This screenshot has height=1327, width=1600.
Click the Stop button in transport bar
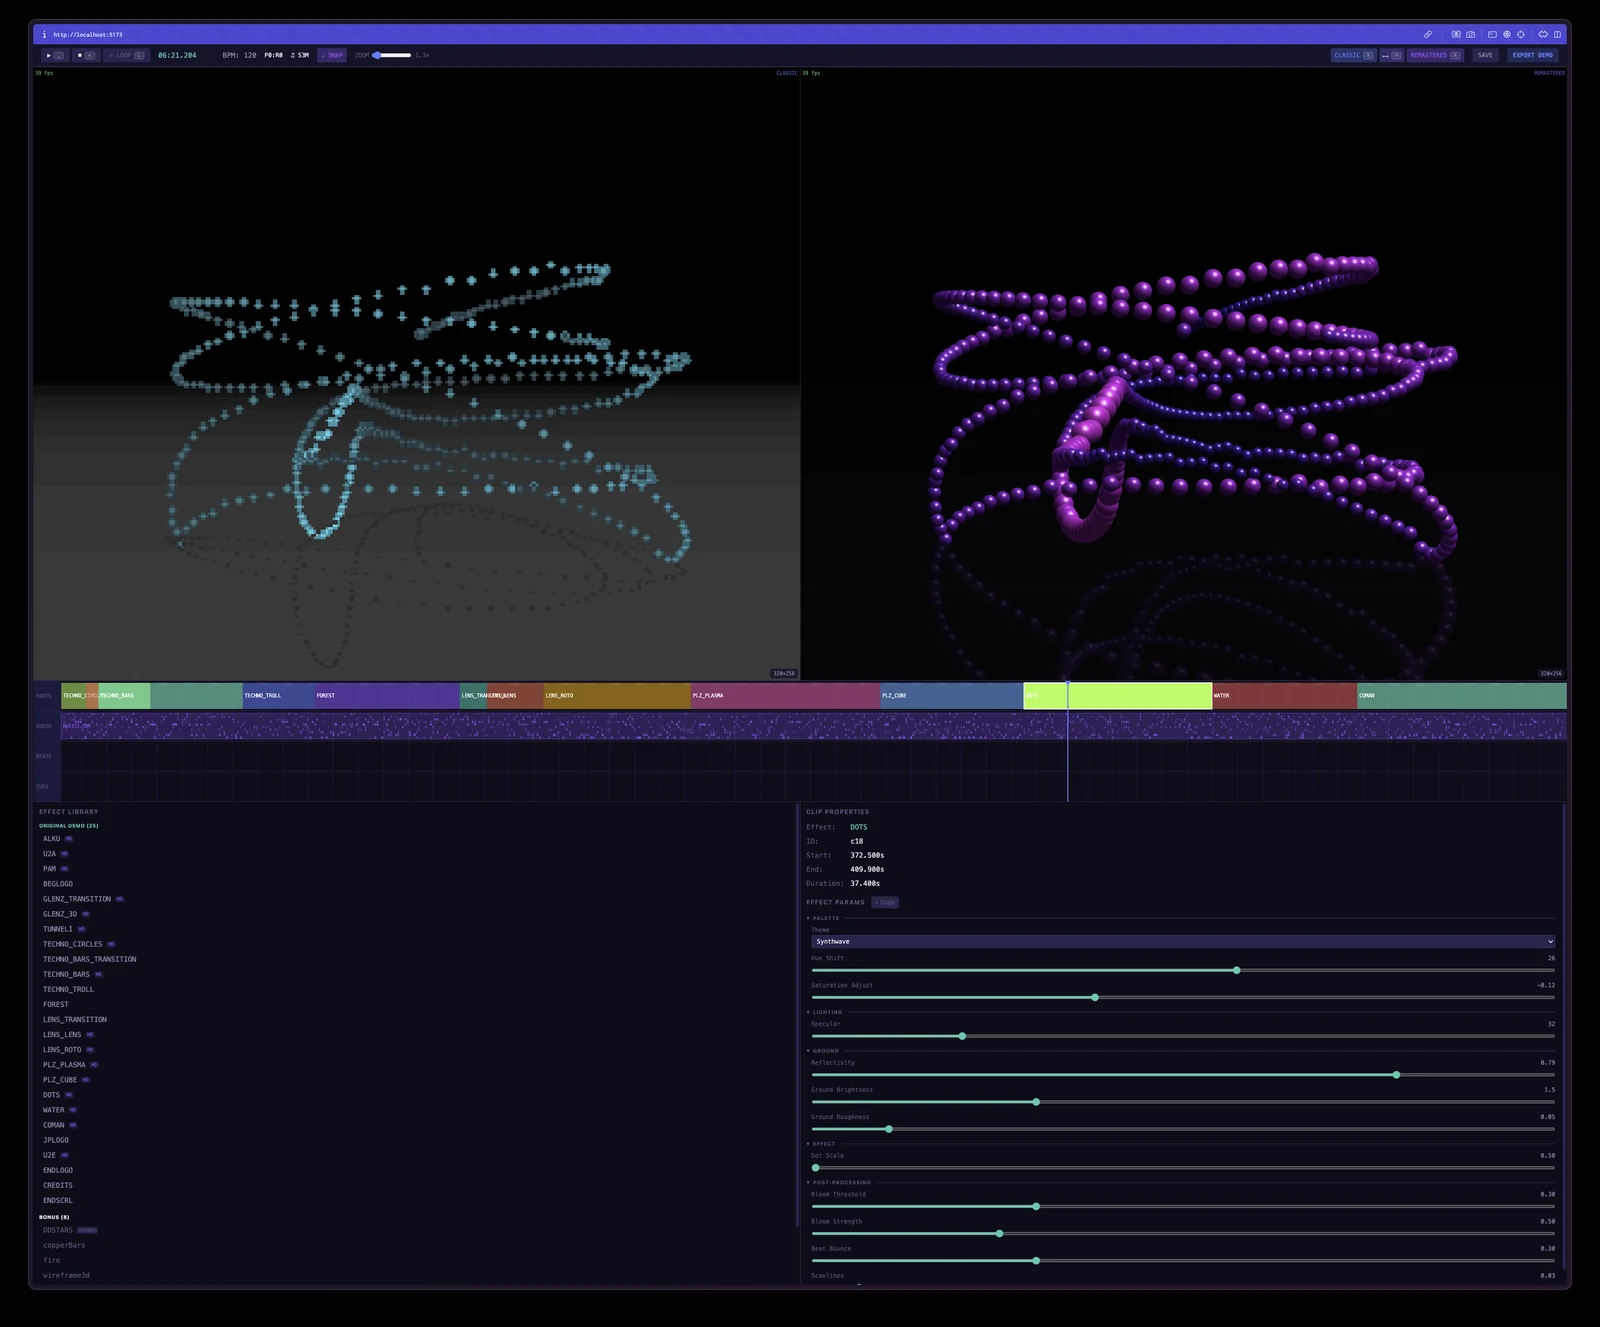tap(86, 55)
